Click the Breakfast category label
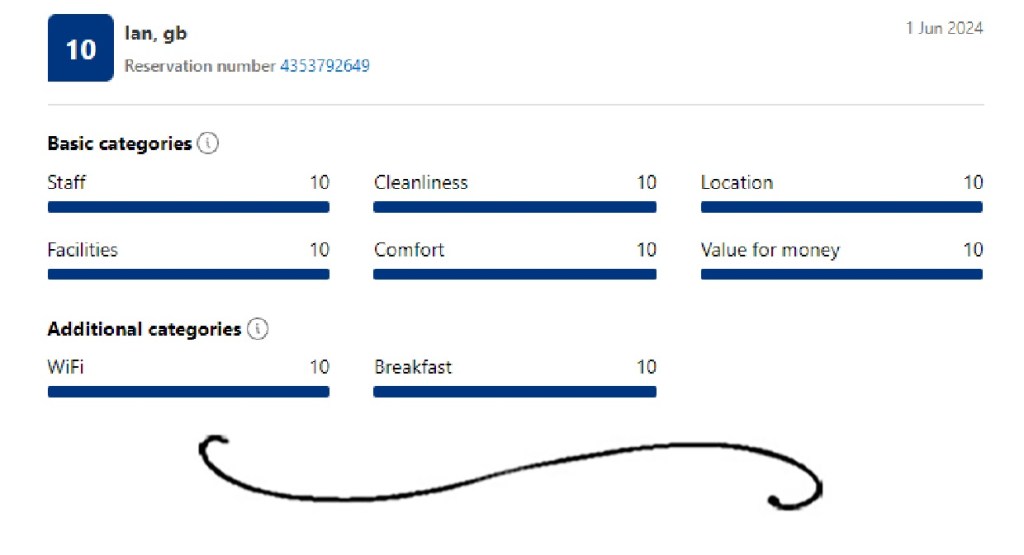The width and height of the screenshot is (1024, 555). tap(413, 367)
